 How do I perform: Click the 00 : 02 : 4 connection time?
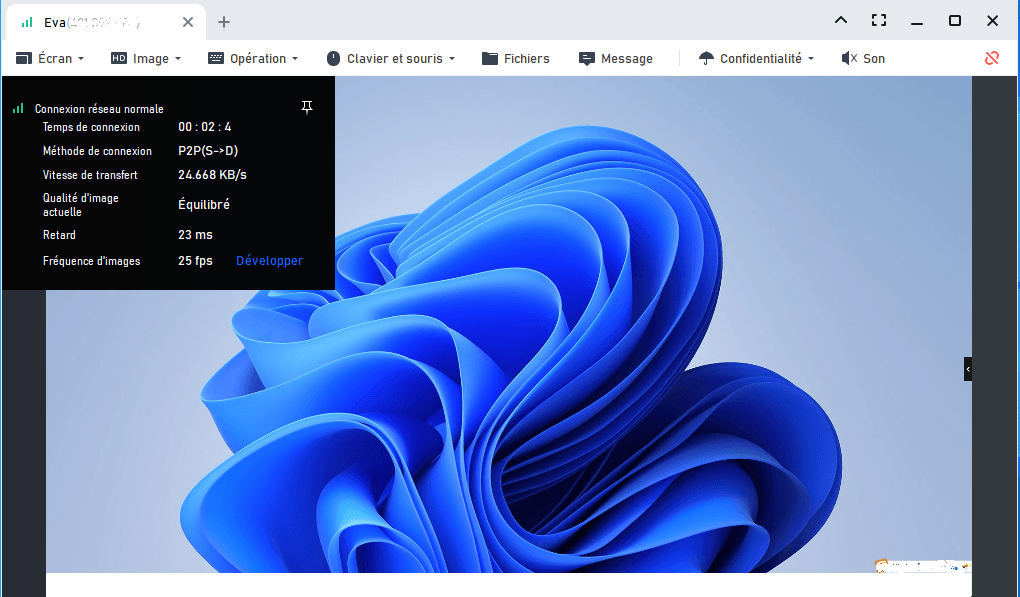point(204,127)
